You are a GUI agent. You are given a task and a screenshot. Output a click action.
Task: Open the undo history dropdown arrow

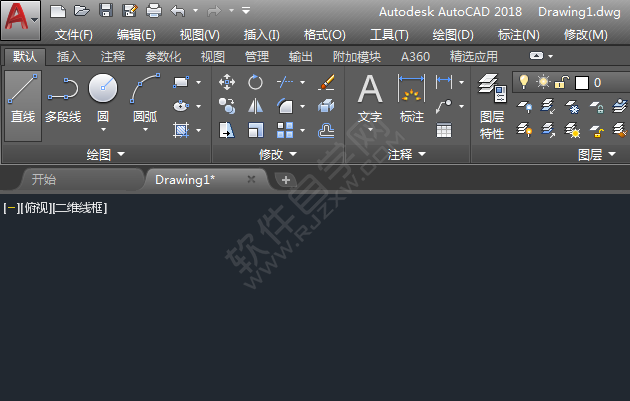click(x=196, y=11)
